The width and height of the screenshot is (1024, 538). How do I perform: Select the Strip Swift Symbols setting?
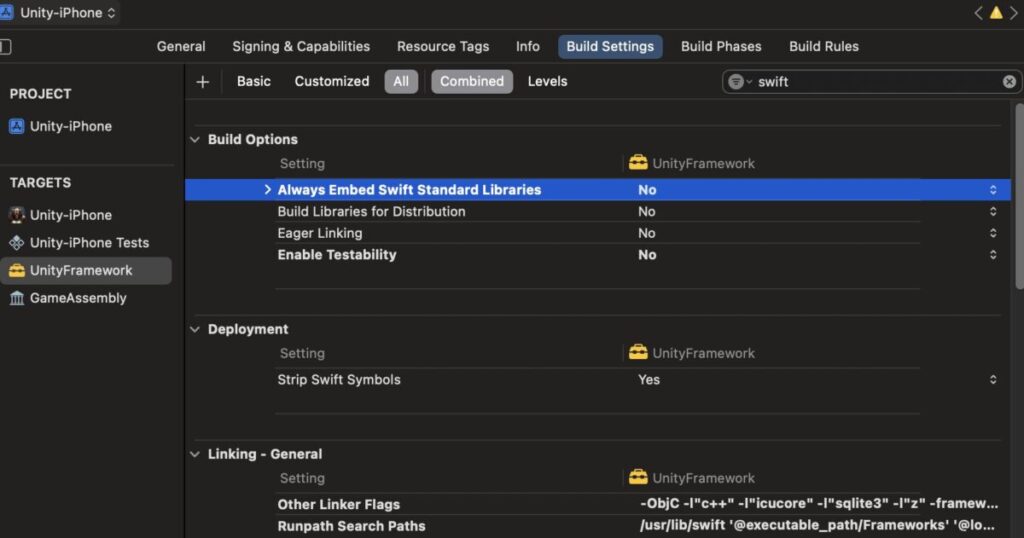338,379
